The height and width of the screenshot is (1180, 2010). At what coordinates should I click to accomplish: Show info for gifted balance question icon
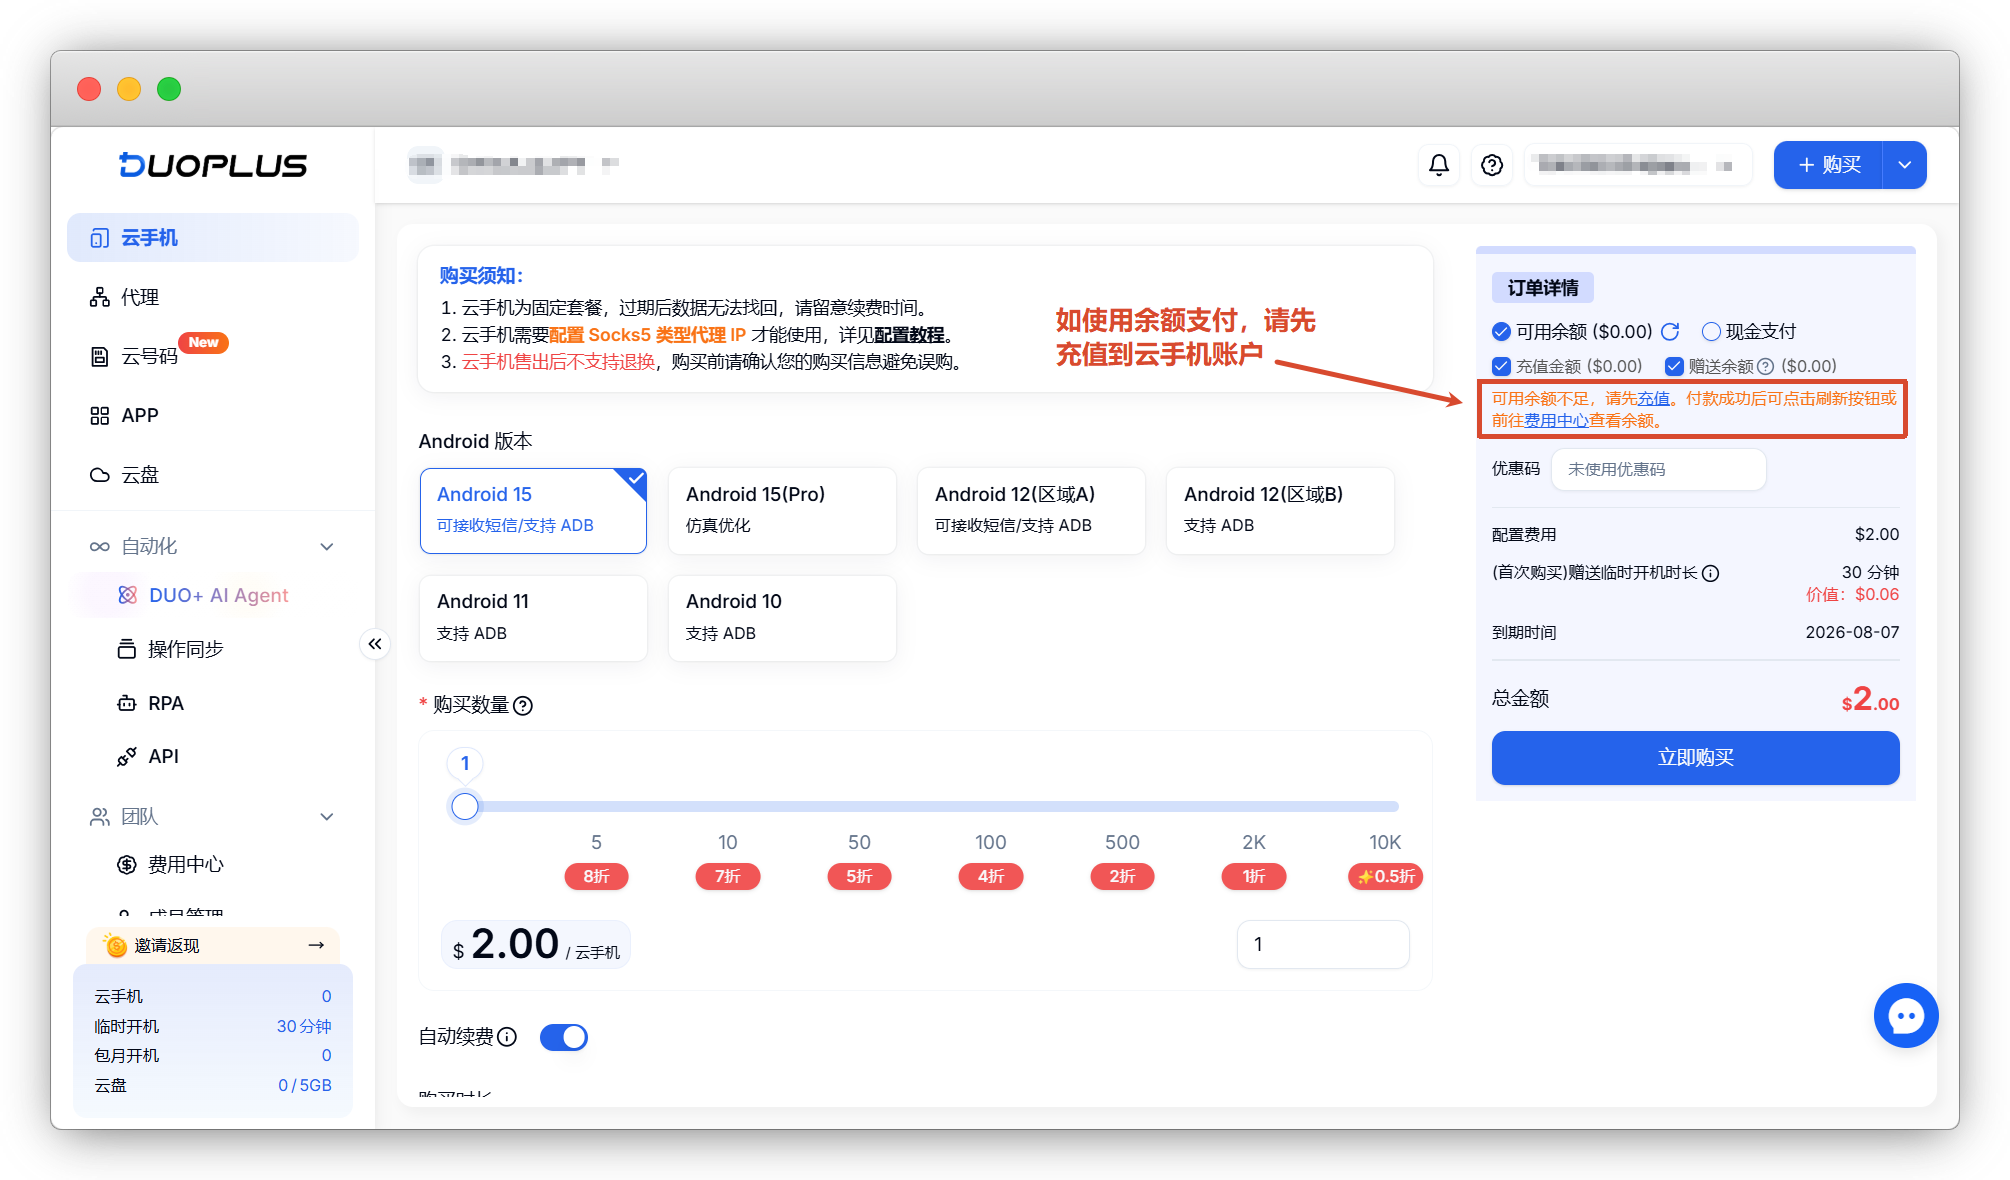pyautogui.click(x=1765, y=367)
